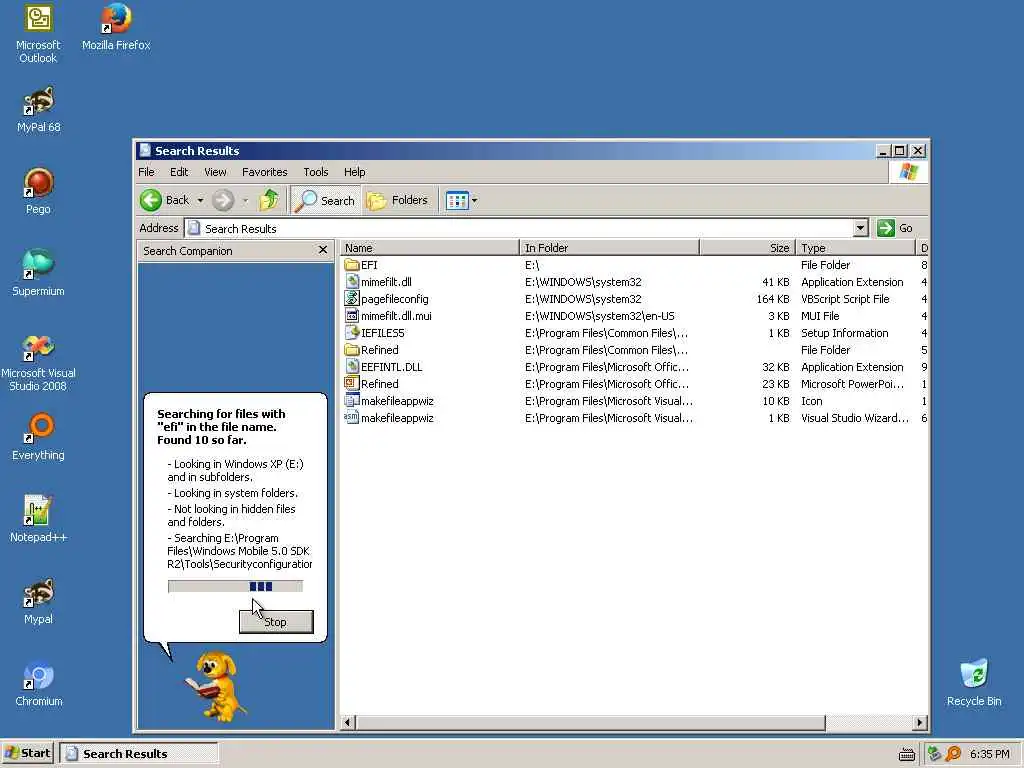Click the VBScript Script File type text
The image size is (1024, 768).
point(845,299)
